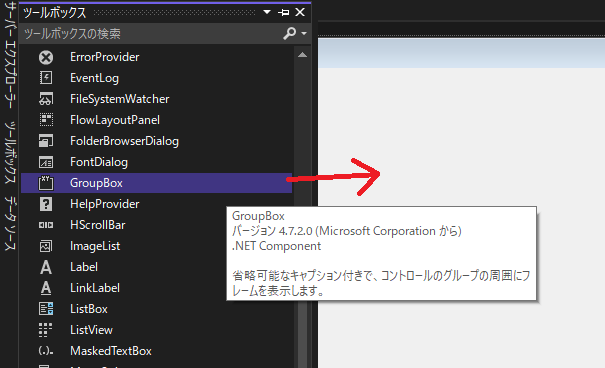Click the MaskedTextBox icon
605x368 pixels.
[x=46, y=351]
